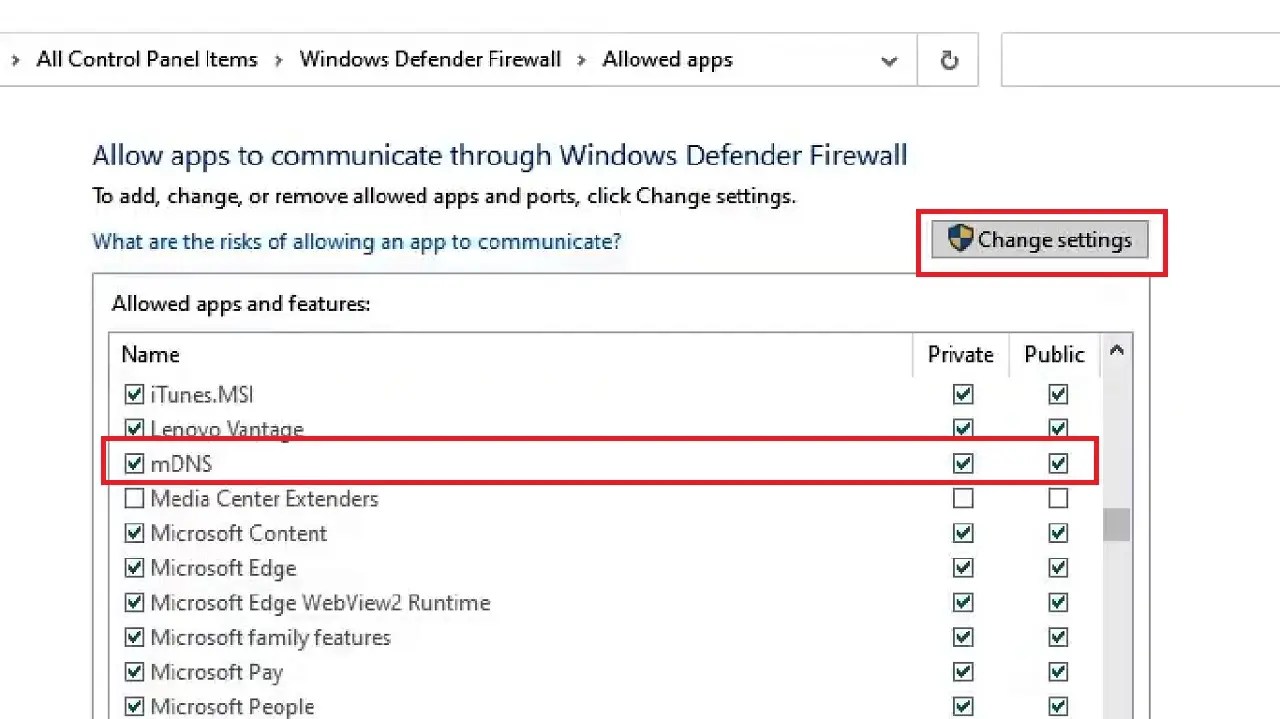Click the UAC shield icon on Change settings
The width and height of the screenshot is (1280, 719).
(x=960, y=239)
